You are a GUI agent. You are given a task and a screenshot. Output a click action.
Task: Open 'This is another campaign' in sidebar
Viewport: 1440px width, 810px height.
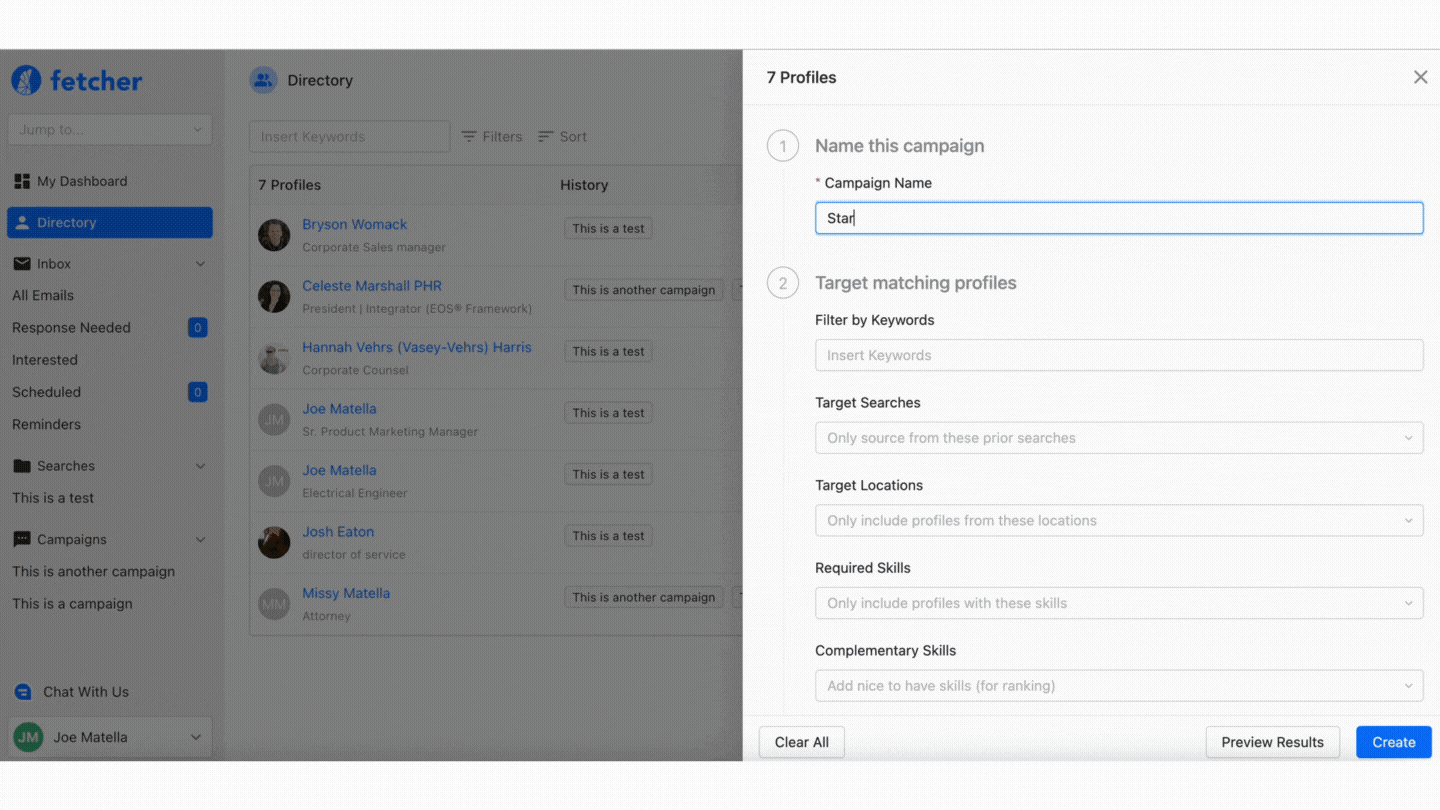click(x=93, y=571)
